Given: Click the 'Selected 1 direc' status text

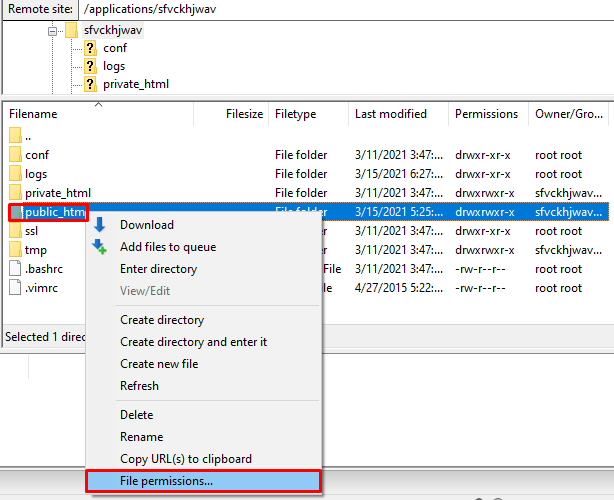Looking at the screenshot, I should point(45,337).
